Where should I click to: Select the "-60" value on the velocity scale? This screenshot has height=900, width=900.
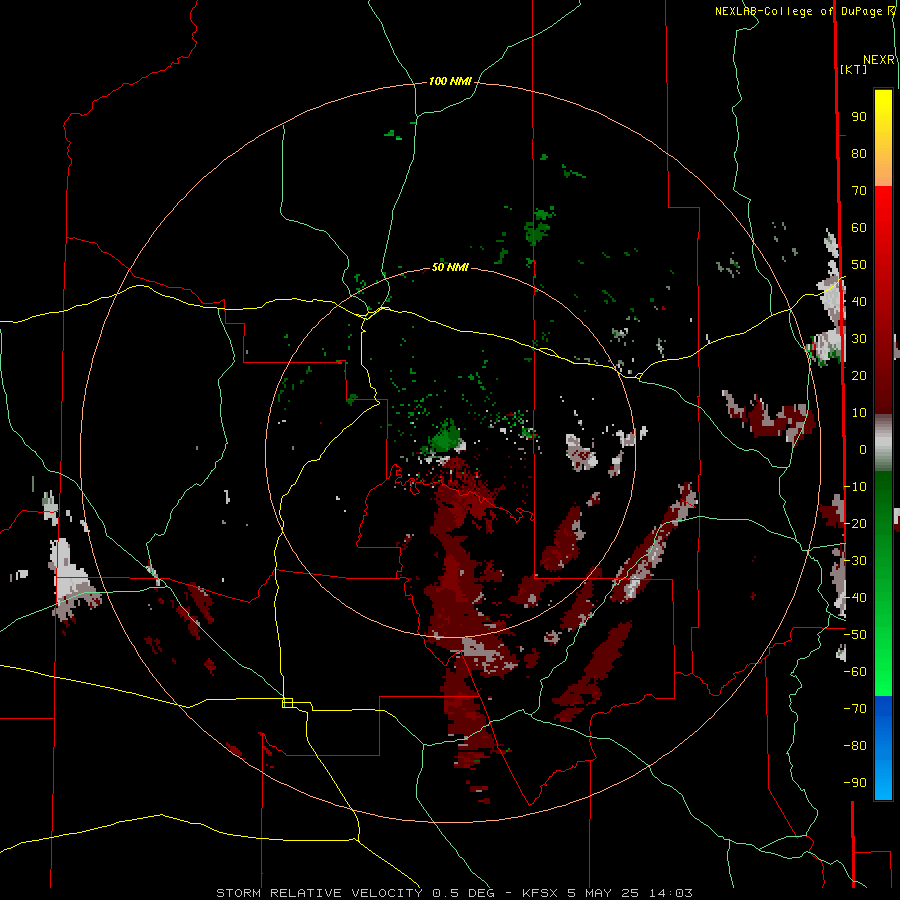point(855,672)
